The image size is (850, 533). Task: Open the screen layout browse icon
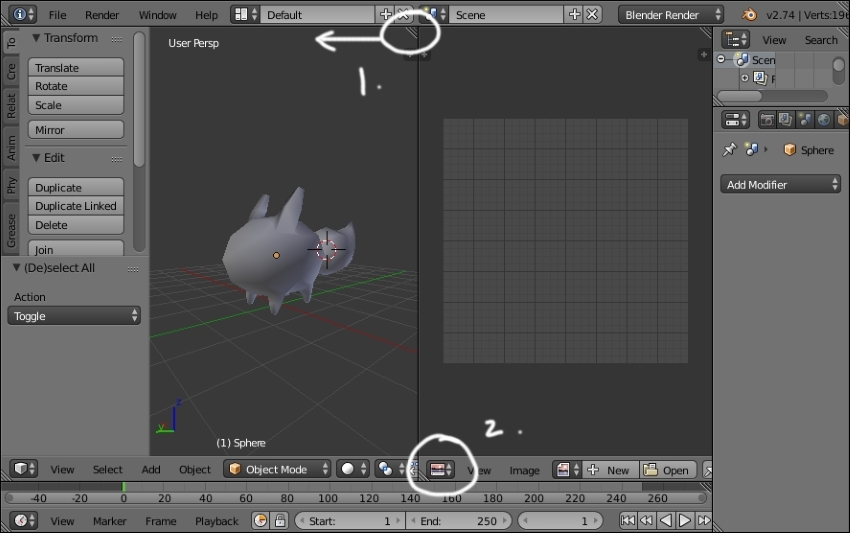point(245,15)
